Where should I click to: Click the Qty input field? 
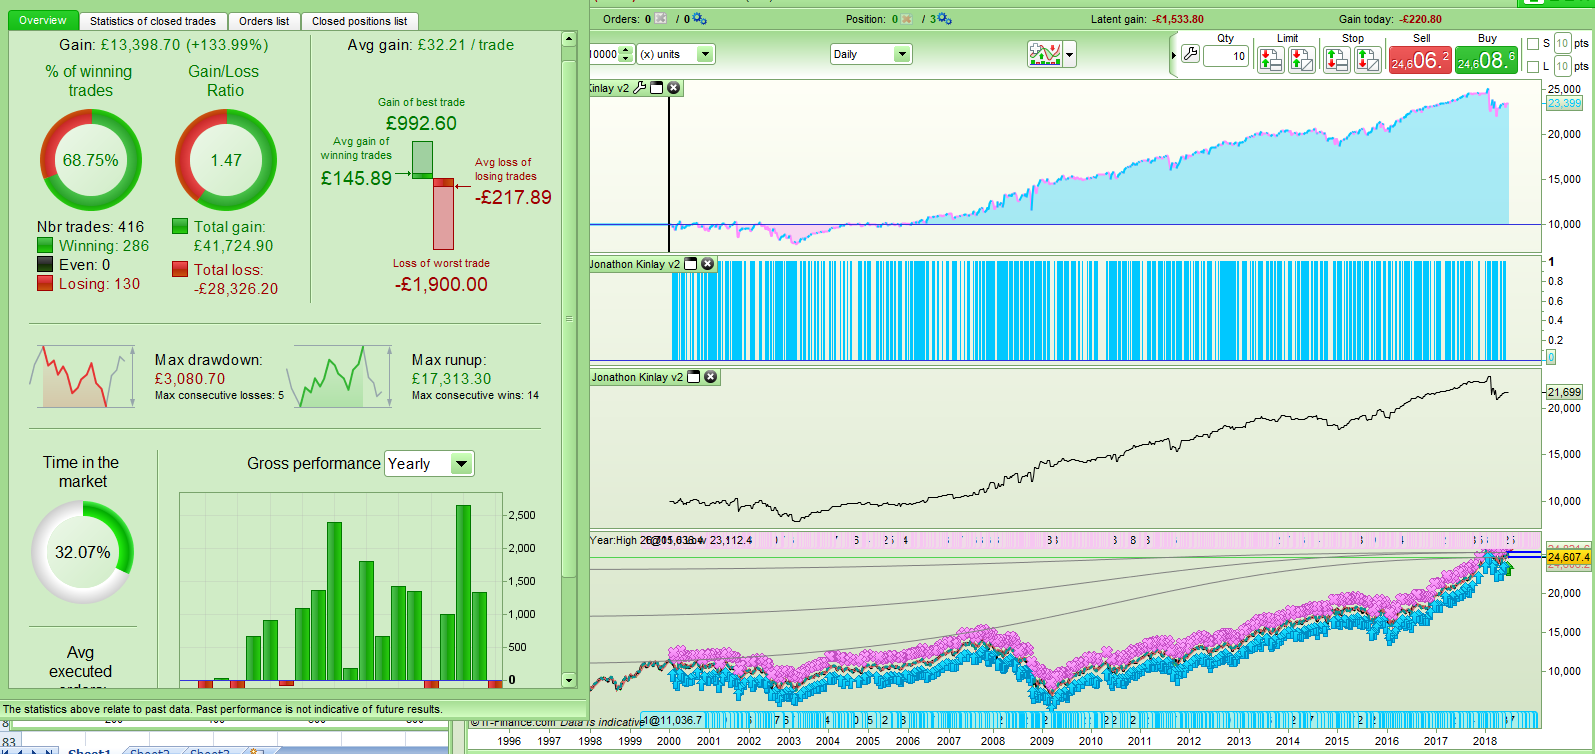1225,56
